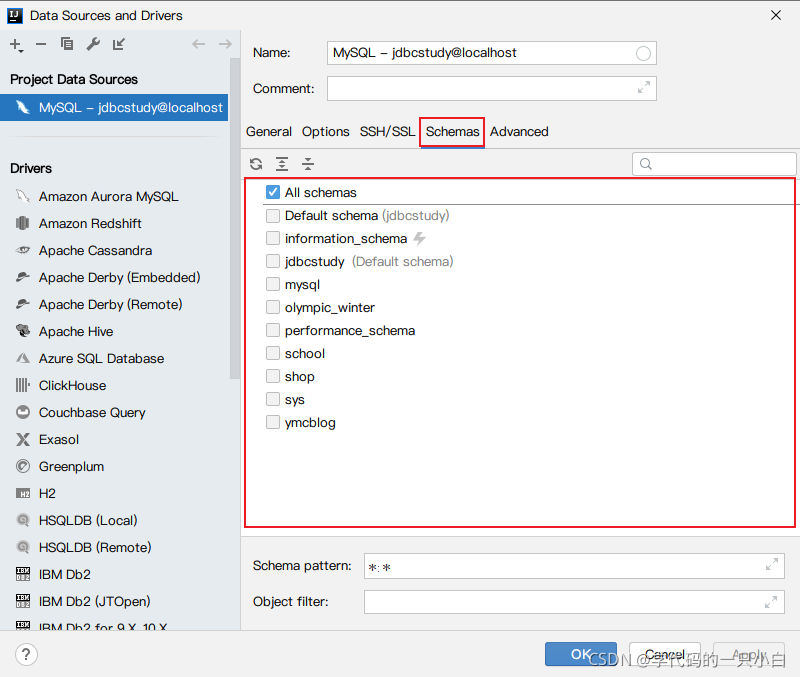The height and width of the screenshot is (677, 800).
Task: Click the schema search field
Action: [714, 163]
